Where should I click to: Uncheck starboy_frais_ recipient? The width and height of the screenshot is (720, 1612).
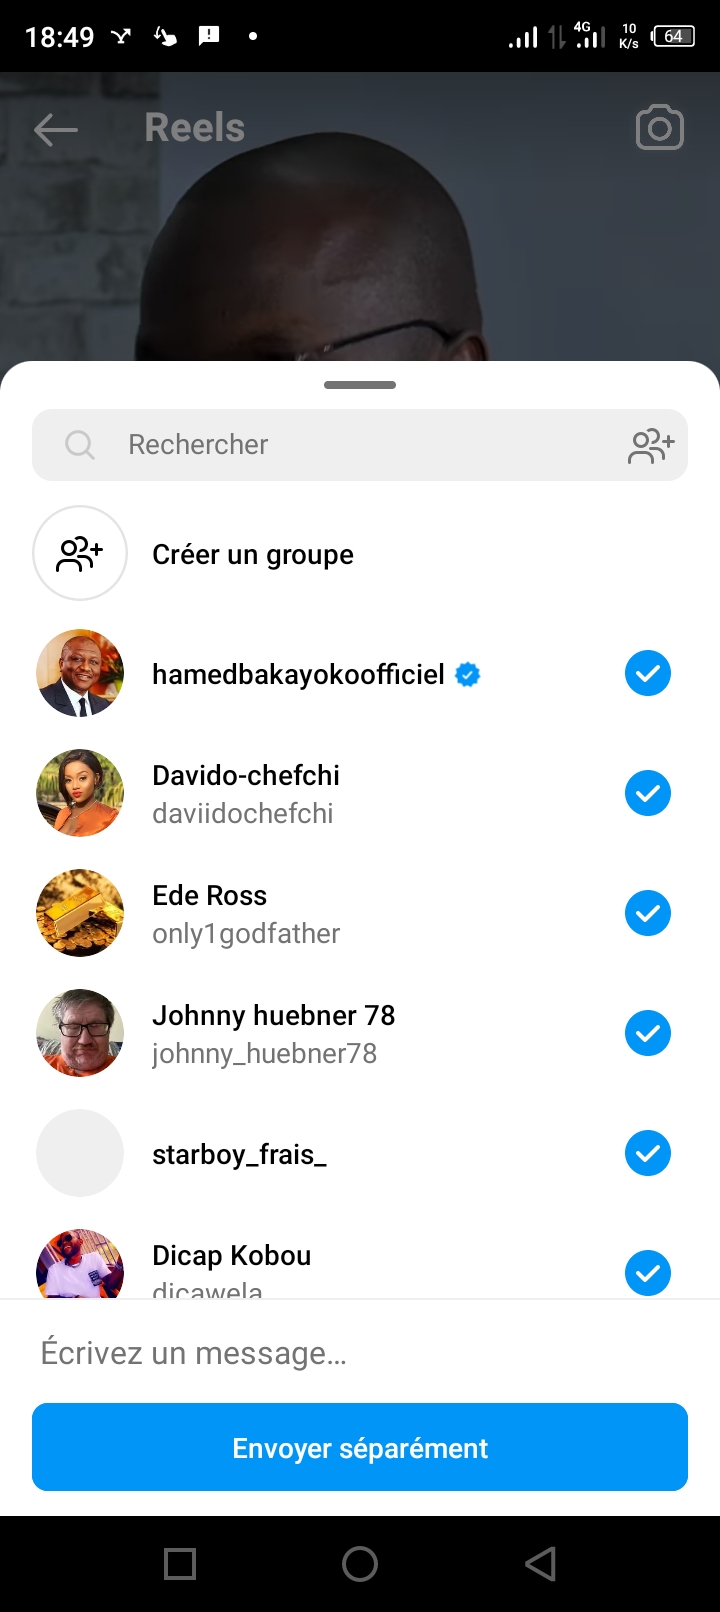click(647, 1153)
